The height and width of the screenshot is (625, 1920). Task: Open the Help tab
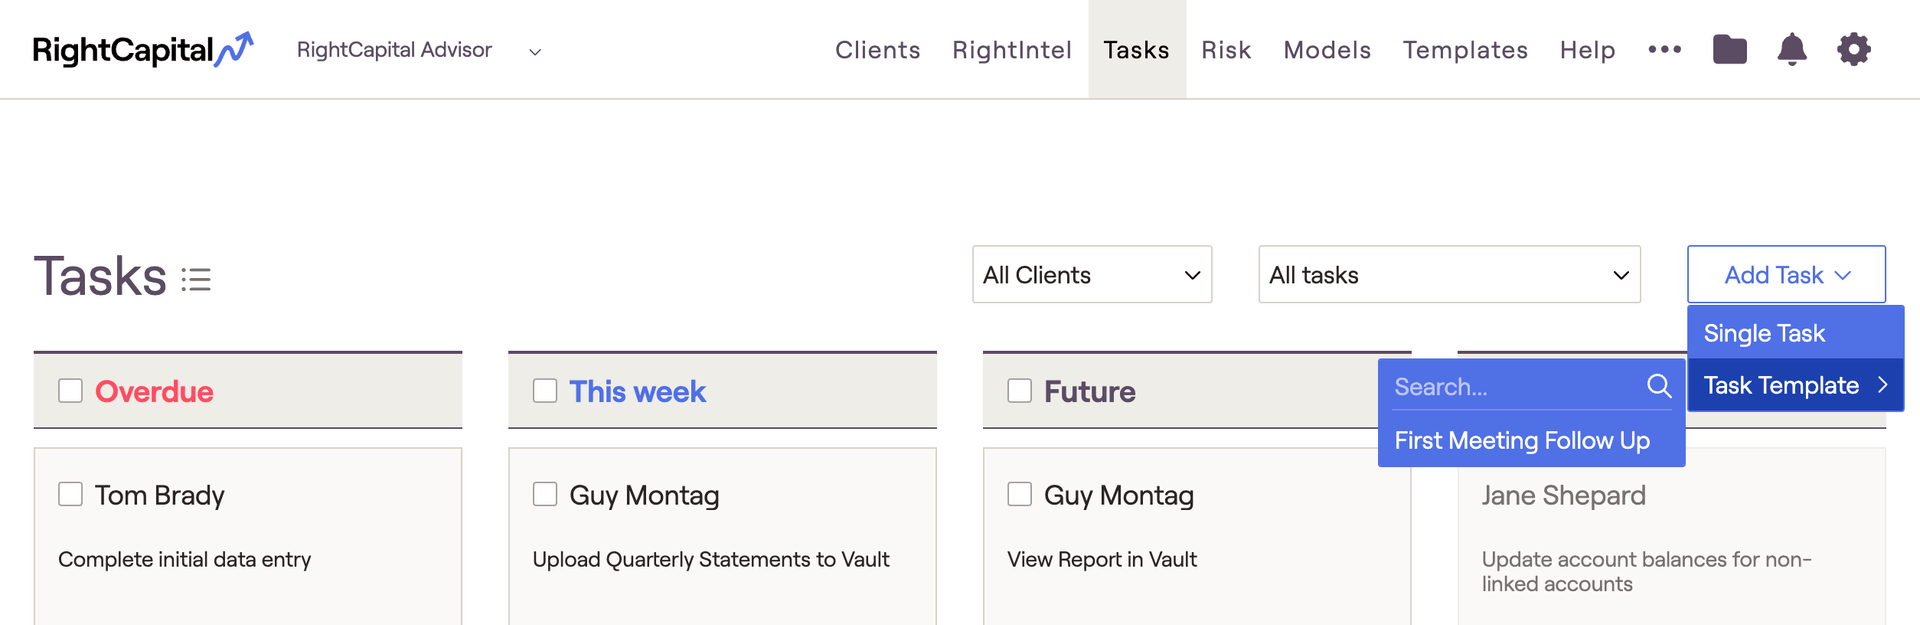pyautogui.click(x=1588, y=50)
